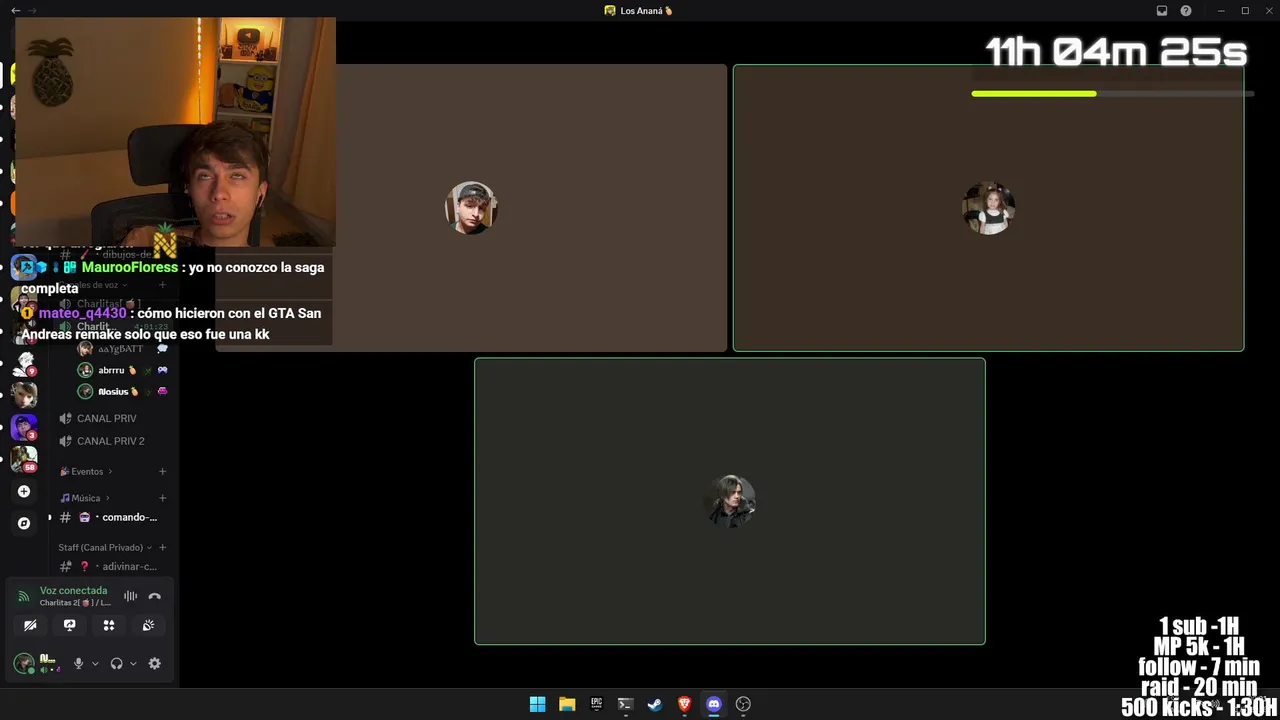This screenshot has height=720, width=1280.
Task: Open the Help question mark icon
Action: coord(1186,10)
